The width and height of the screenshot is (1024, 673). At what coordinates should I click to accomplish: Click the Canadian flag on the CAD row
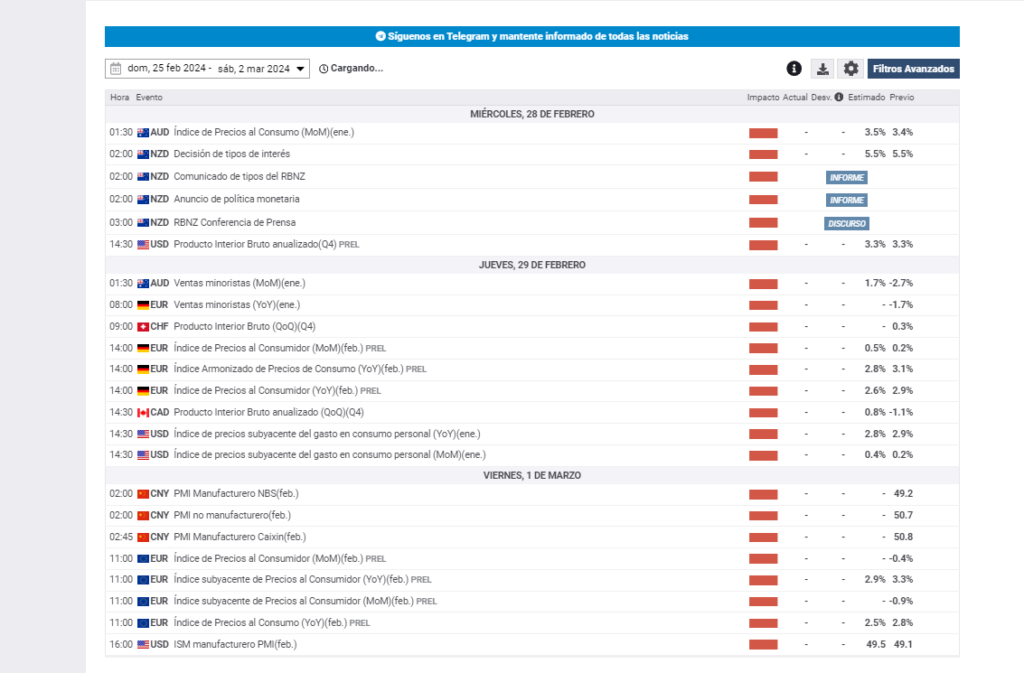143,412
